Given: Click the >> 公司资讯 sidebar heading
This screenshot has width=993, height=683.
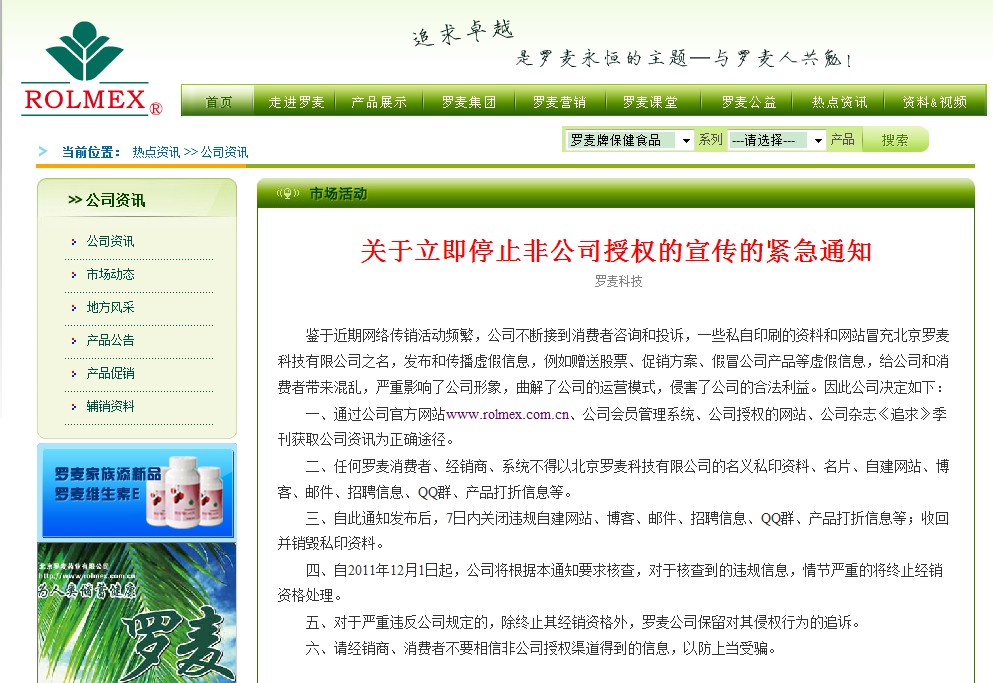Looking at the screenshot, I should 106,200.
